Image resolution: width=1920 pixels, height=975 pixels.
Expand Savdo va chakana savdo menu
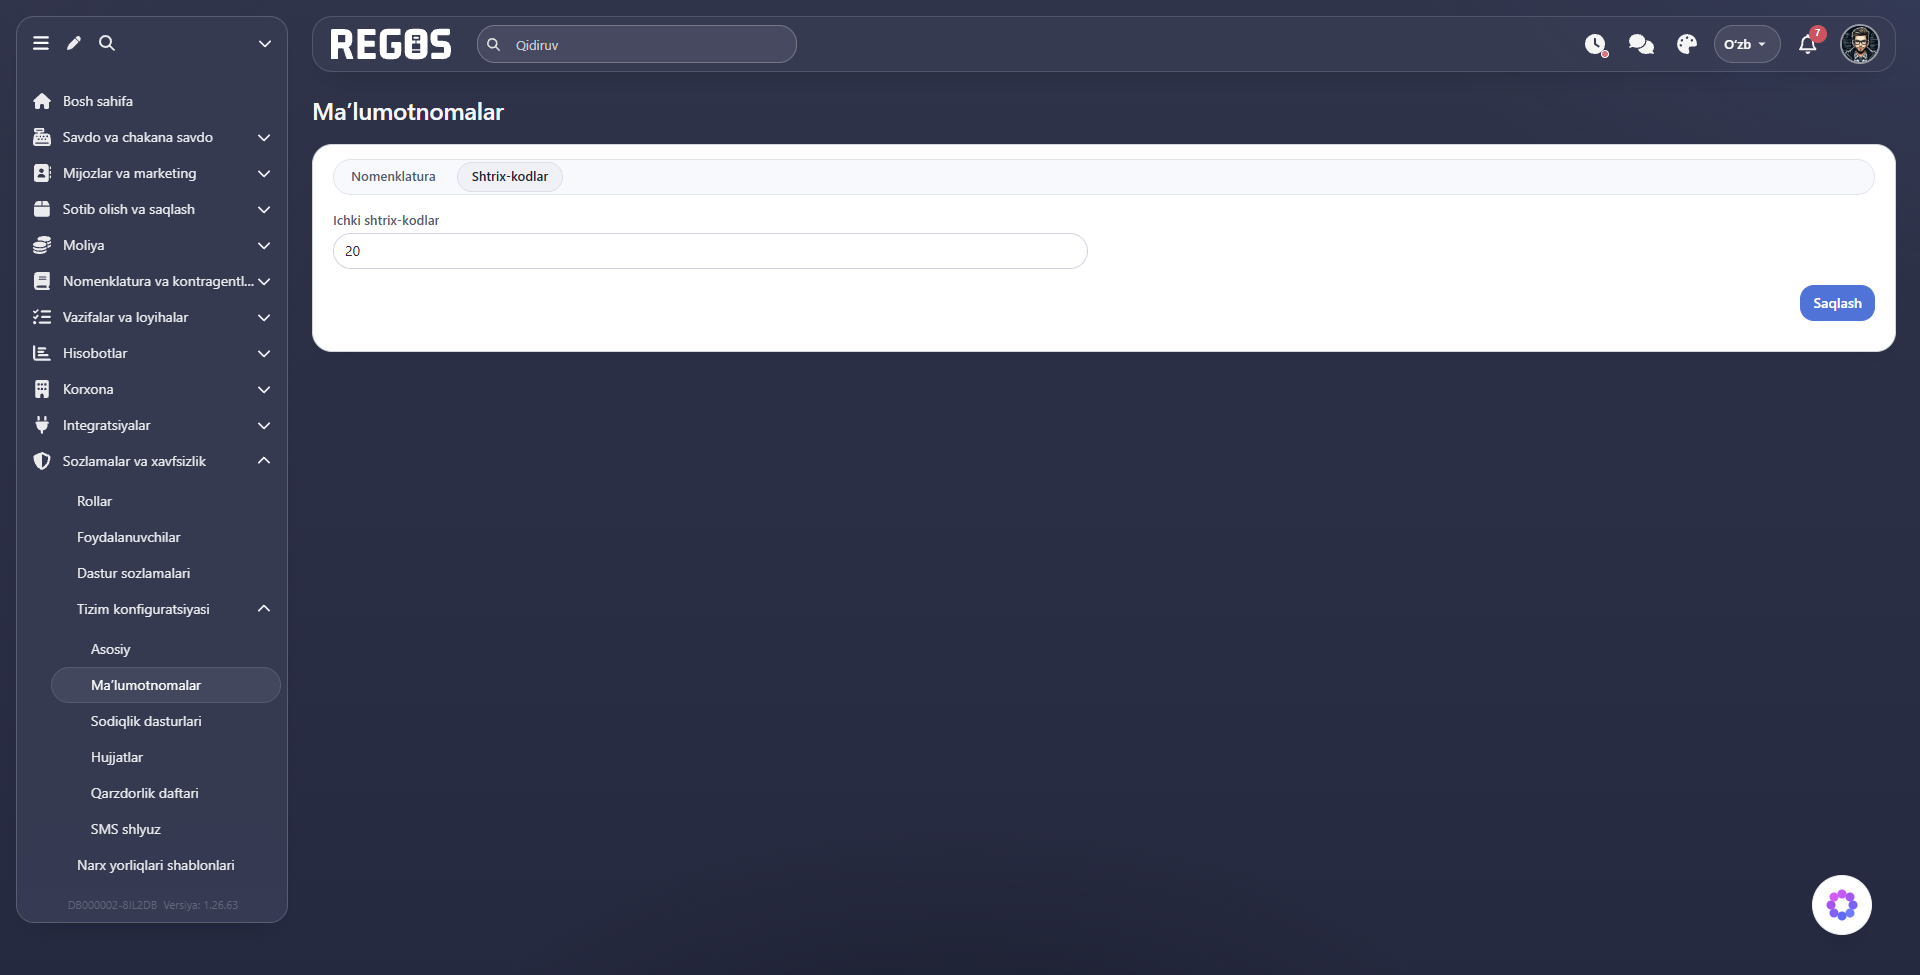pyautogui.click(x=152, y=137)
